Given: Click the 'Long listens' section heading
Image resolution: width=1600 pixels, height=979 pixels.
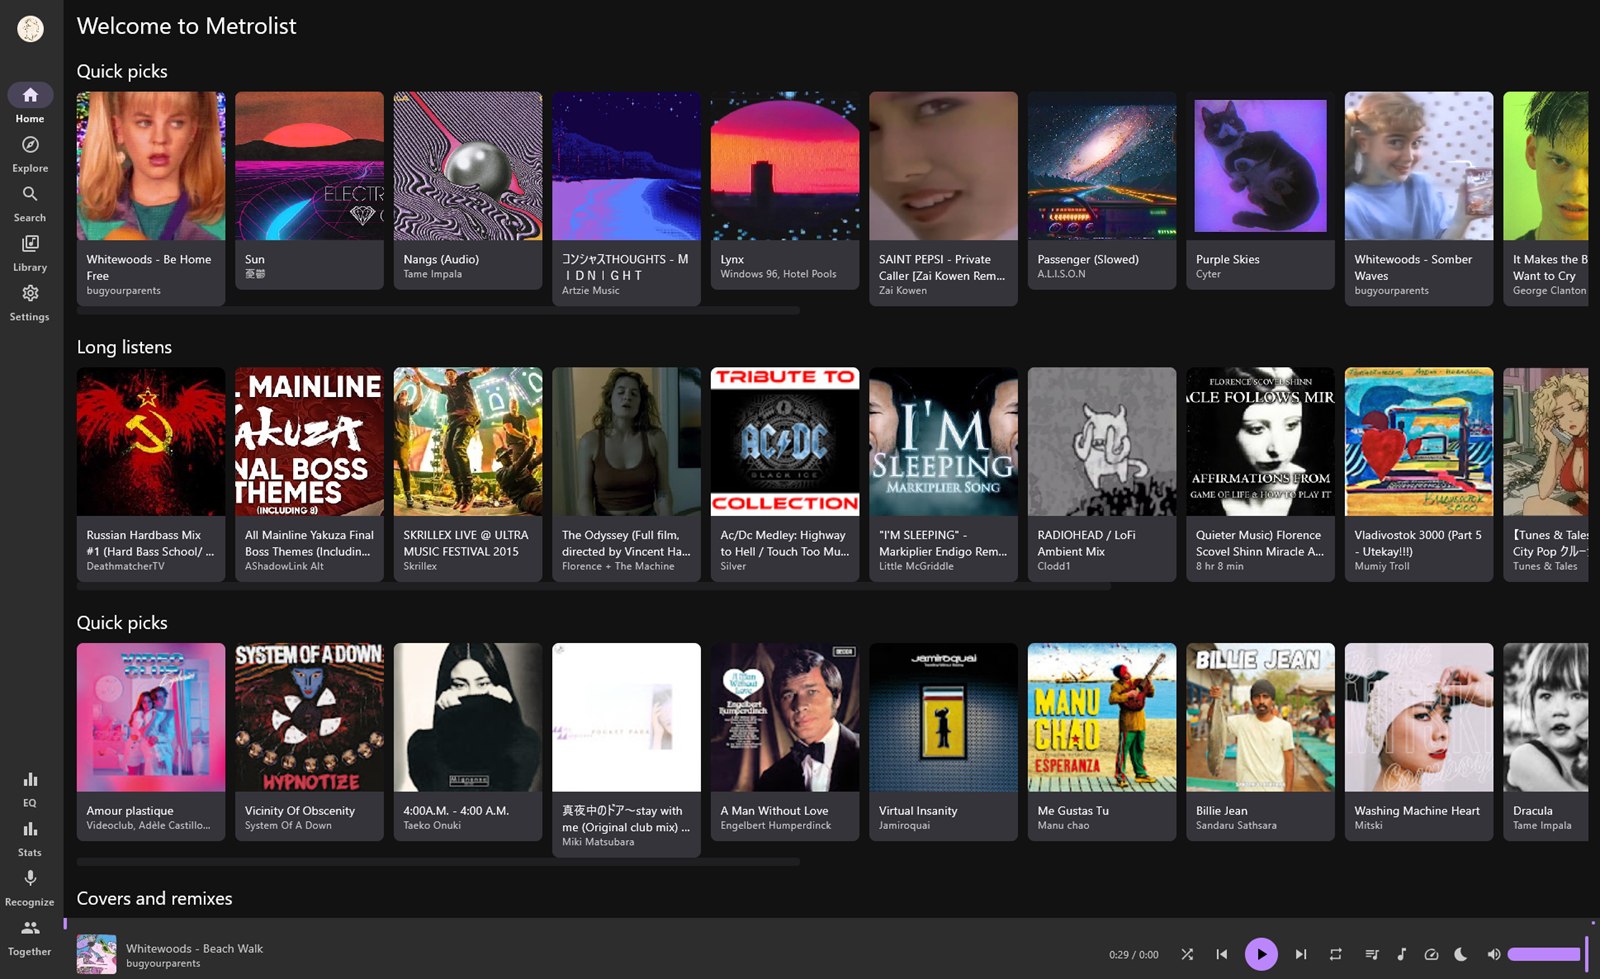Looking at the screenshot, I should [124, 347].
